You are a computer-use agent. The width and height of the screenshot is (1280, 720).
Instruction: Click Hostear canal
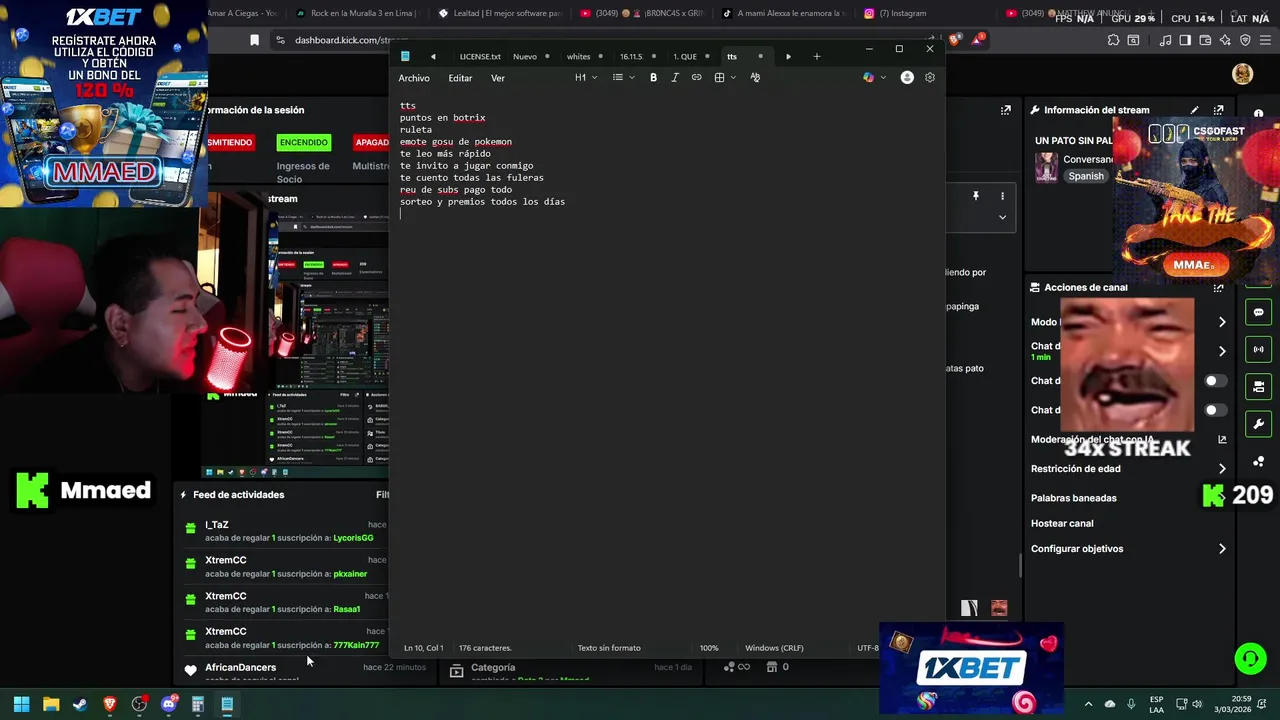[1062, 523]
